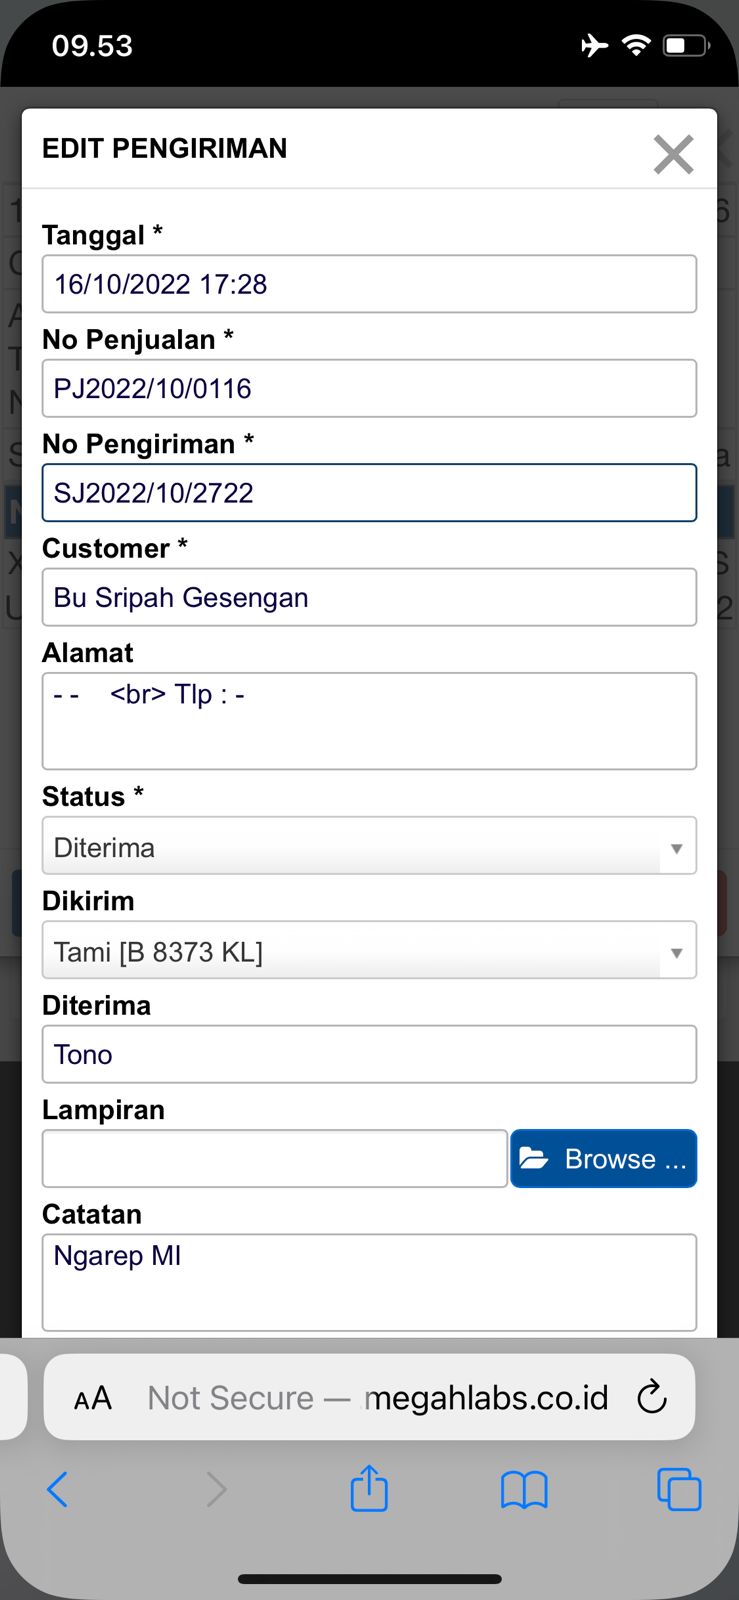Open Safari bookmarks book icon
This screenshot has width=739, height=1600.
point(524,1490)
